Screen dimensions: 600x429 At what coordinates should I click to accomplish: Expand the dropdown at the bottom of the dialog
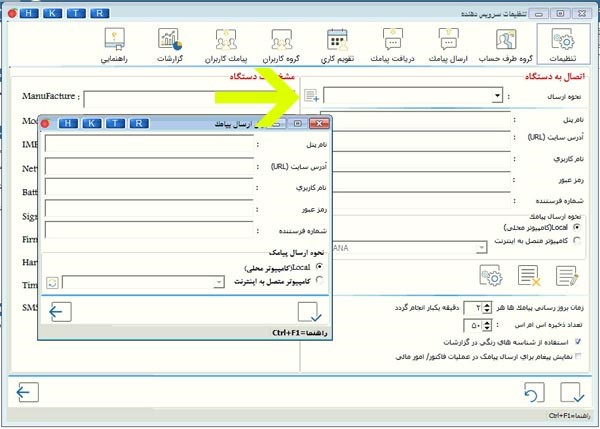pos(218,283)
